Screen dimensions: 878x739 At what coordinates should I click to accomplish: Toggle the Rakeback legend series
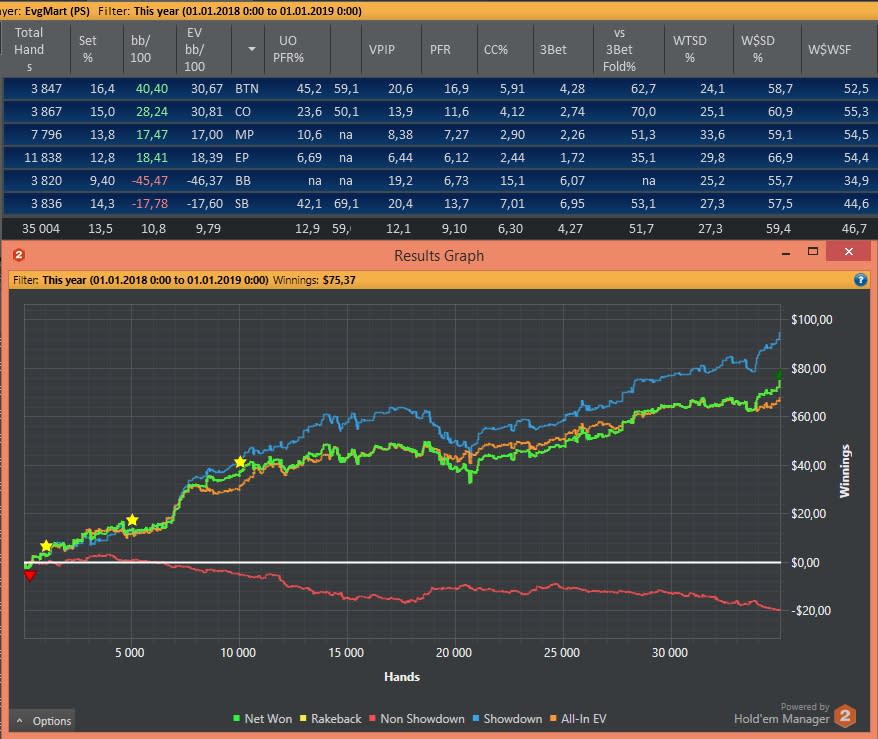[330, 719]
